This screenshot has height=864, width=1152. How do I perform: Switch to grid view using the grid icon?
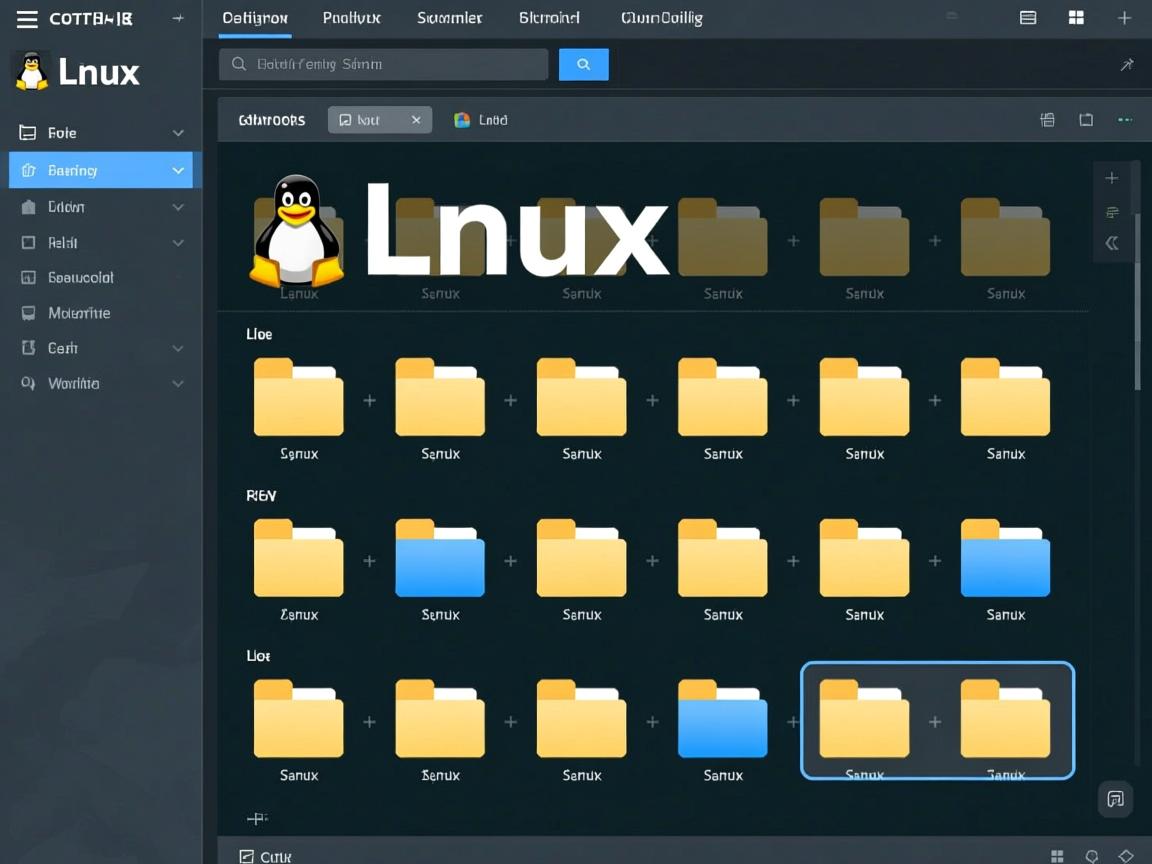pyautogui.click(x=1076, y=17)
